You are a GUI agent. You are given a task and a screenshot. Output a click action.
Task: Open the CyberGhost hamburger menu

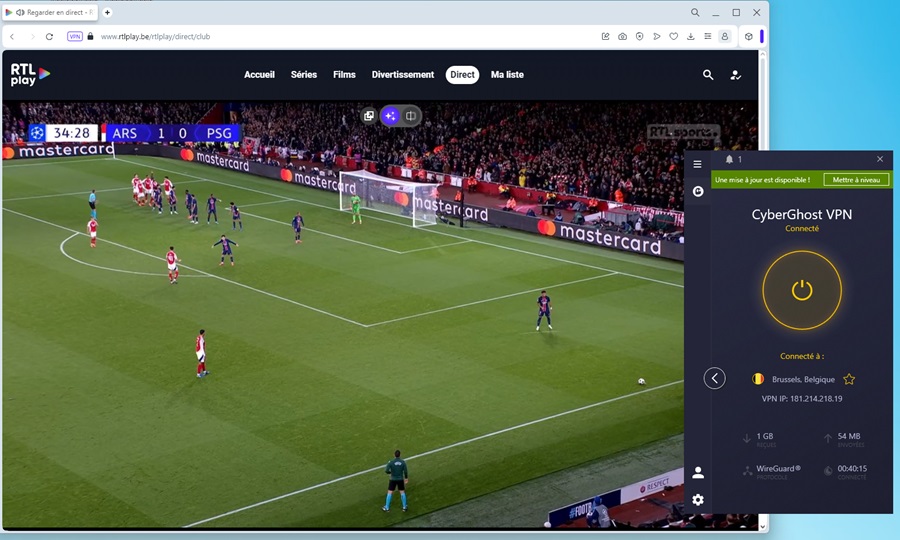pyautogui.click(x=698, y=164)
